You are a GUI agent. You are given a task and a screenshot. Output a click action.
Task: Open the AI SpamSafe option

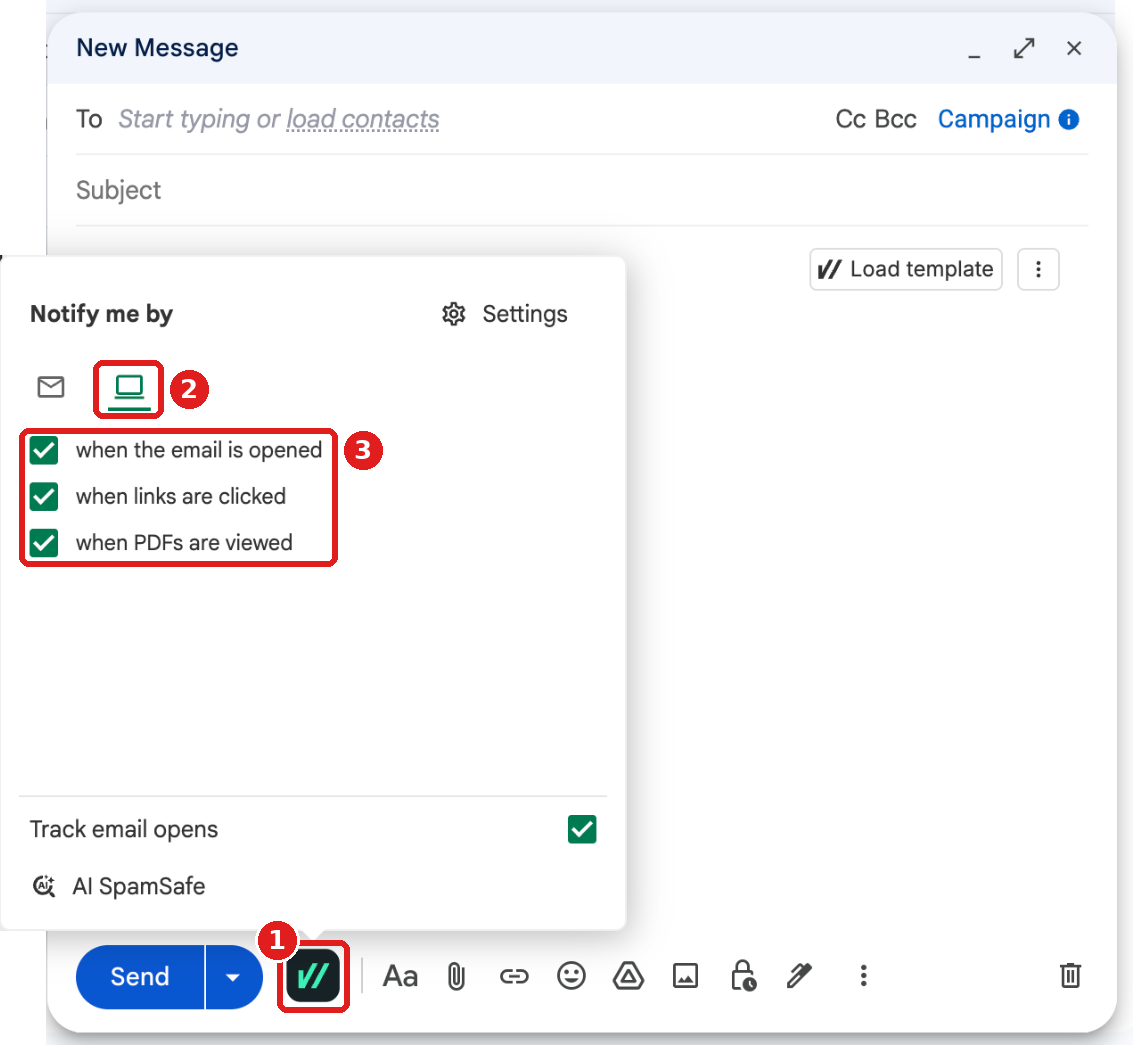click(119, 886)
